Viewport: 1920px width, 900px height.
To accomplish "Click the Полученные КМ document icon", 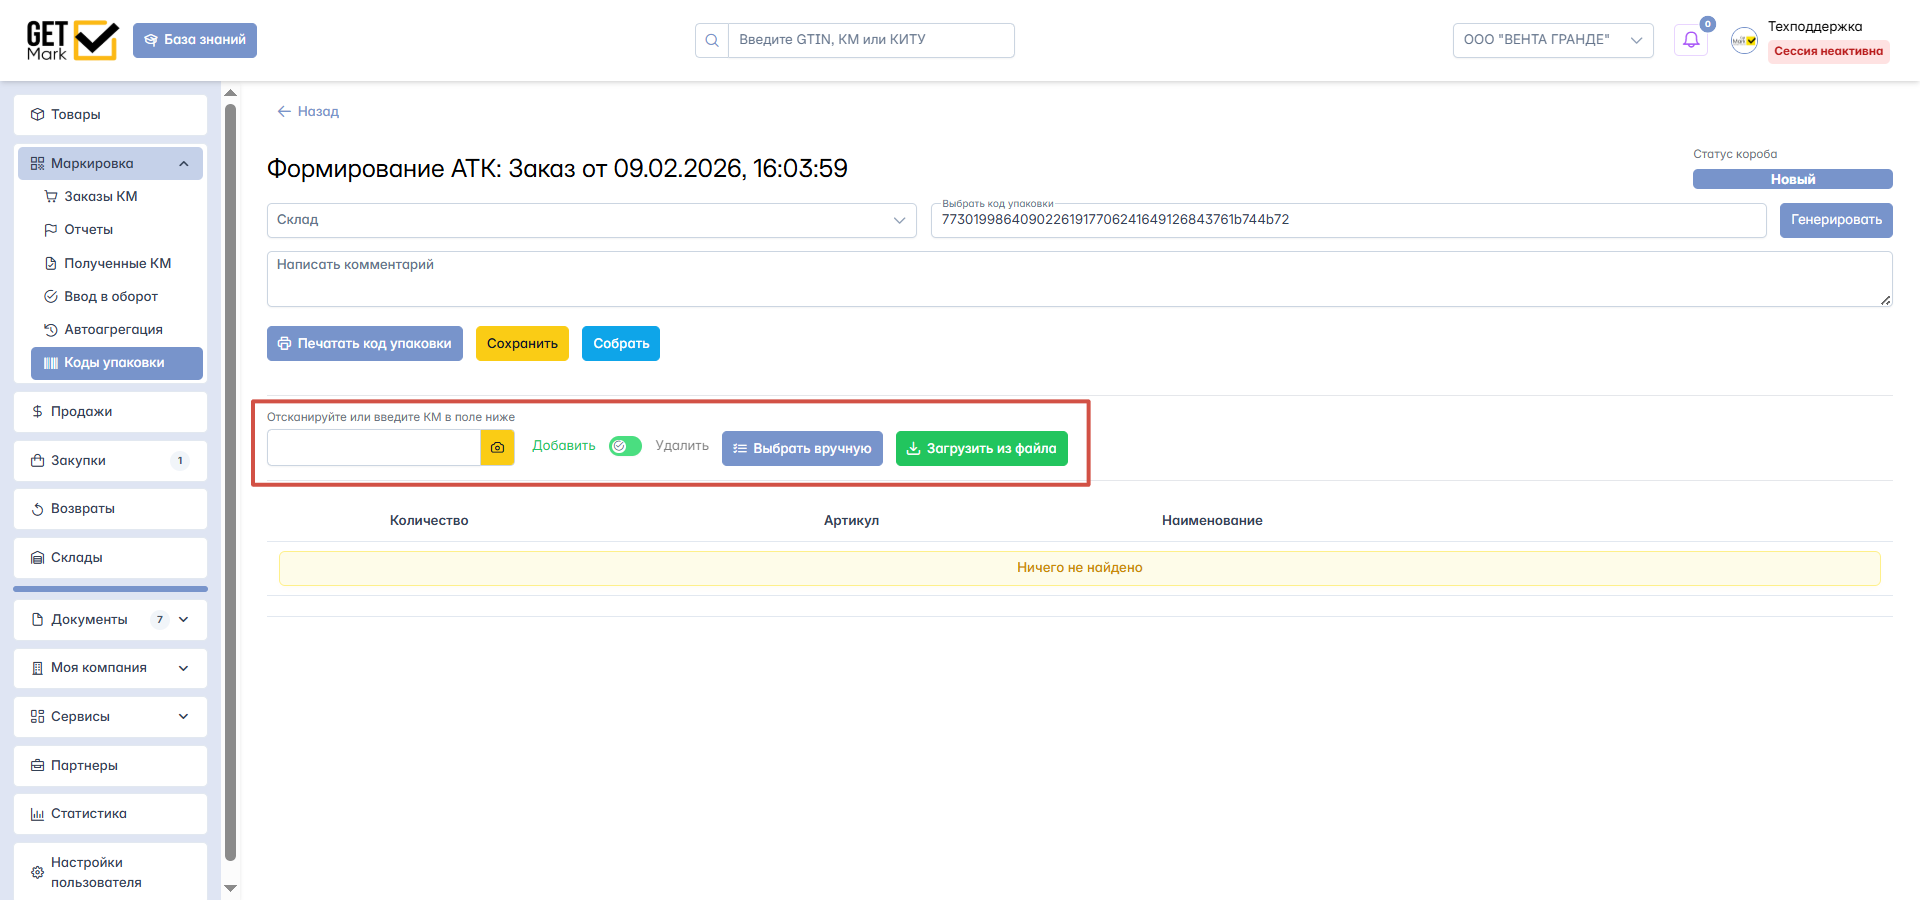I will coord(51,263).
